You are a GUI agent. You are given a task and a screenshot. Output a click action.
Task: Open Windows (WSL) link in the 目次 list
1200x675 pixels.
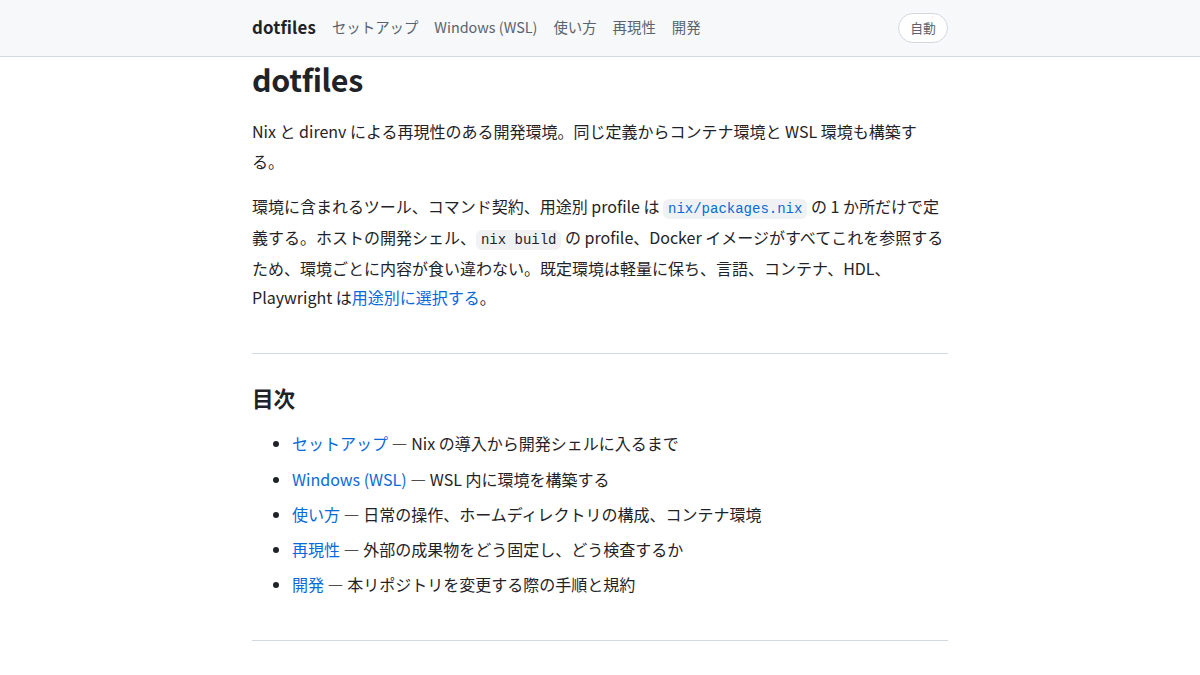349,480
